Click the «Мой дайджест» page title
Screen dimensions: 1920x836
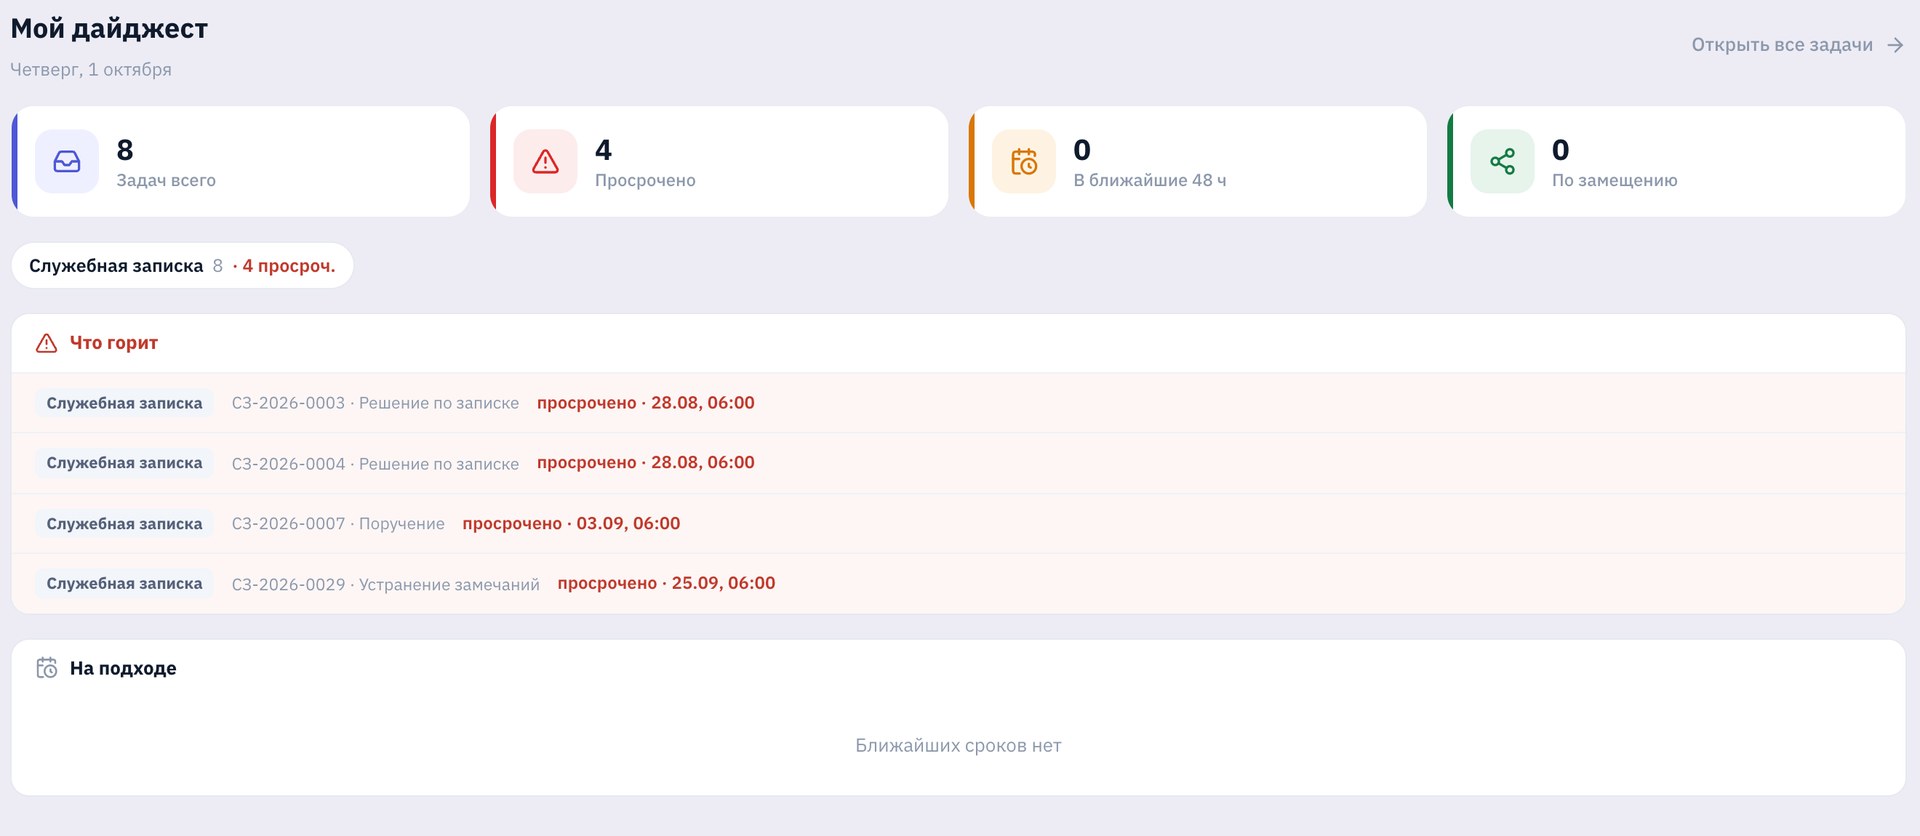click(109, 29)
